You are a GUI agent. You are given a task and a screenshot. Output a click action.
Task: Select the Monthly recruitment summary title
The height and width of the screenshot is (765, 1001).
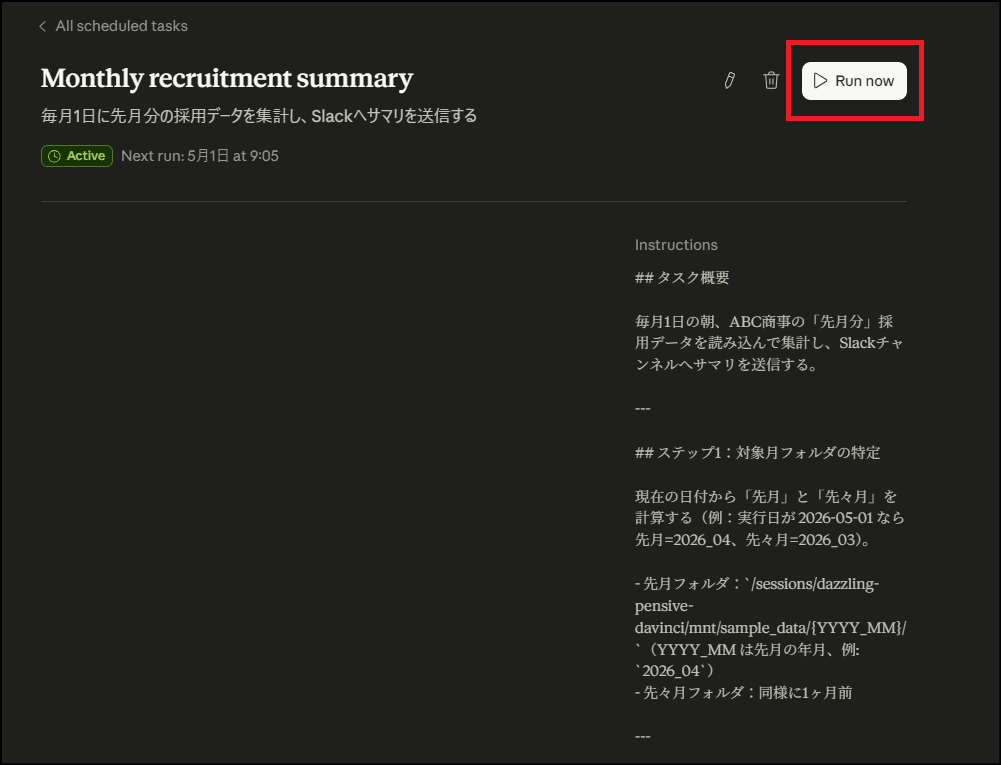pyautogui.click(x=226, y=78)
